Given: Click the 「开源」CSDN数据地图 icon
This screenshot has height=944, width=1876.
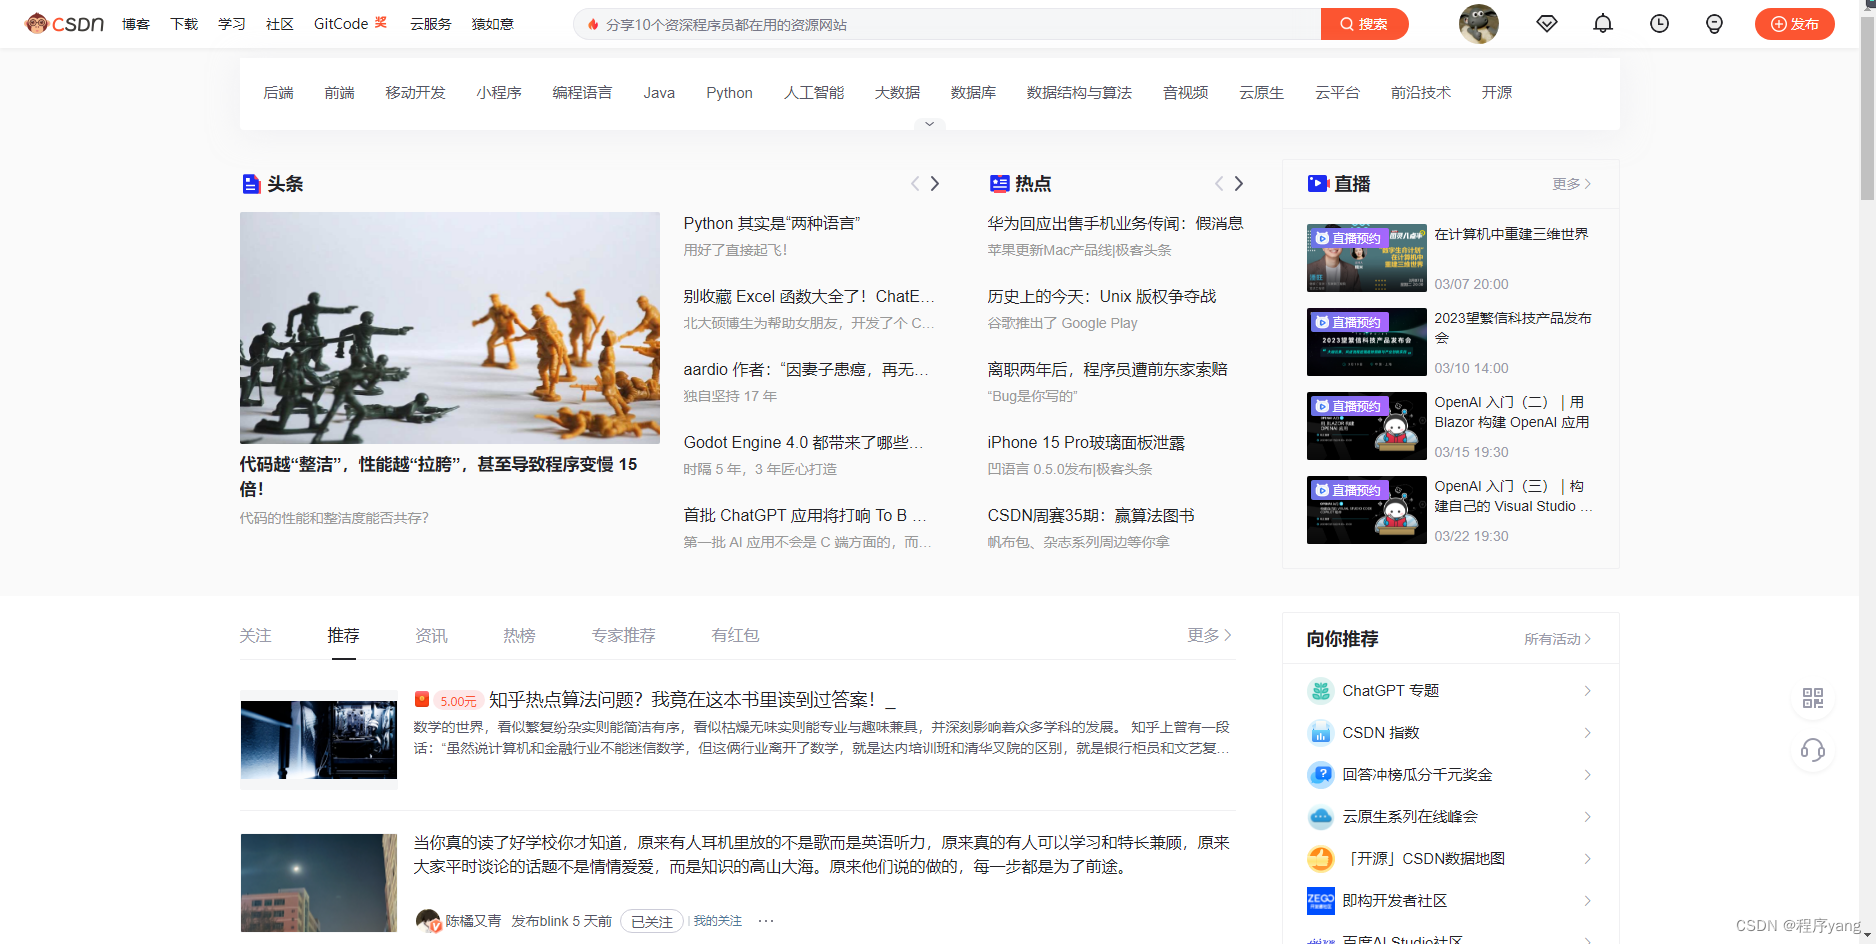Looking at the screenshot, I should click(1321, 859).
